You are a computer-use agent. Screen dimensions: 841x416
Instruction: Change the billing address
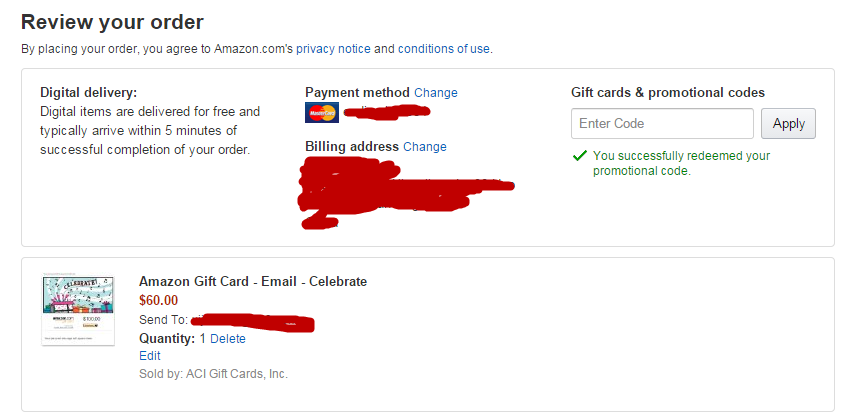pyautogui.click(x=425, y=146)
